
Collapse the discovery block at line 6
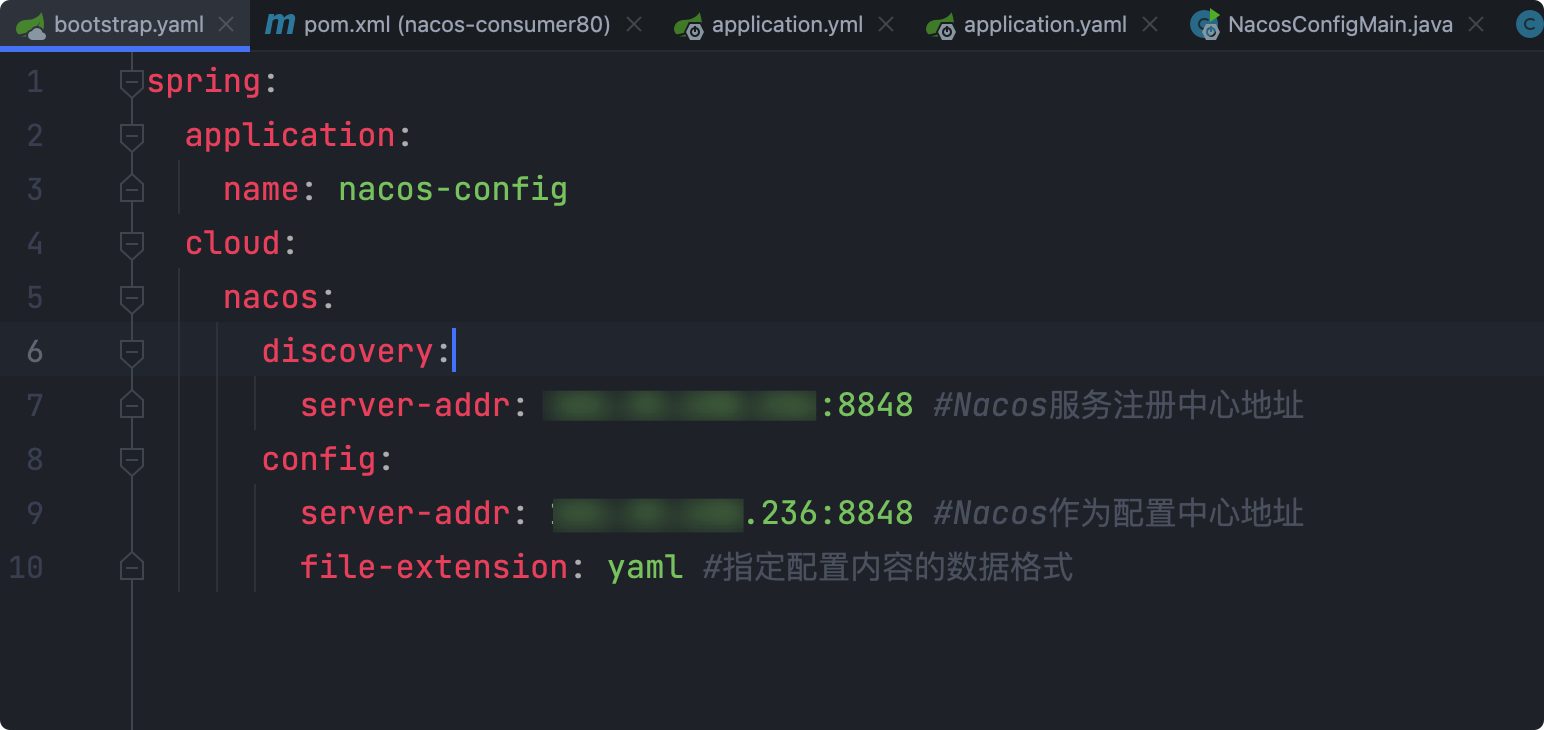pos(131,351)
